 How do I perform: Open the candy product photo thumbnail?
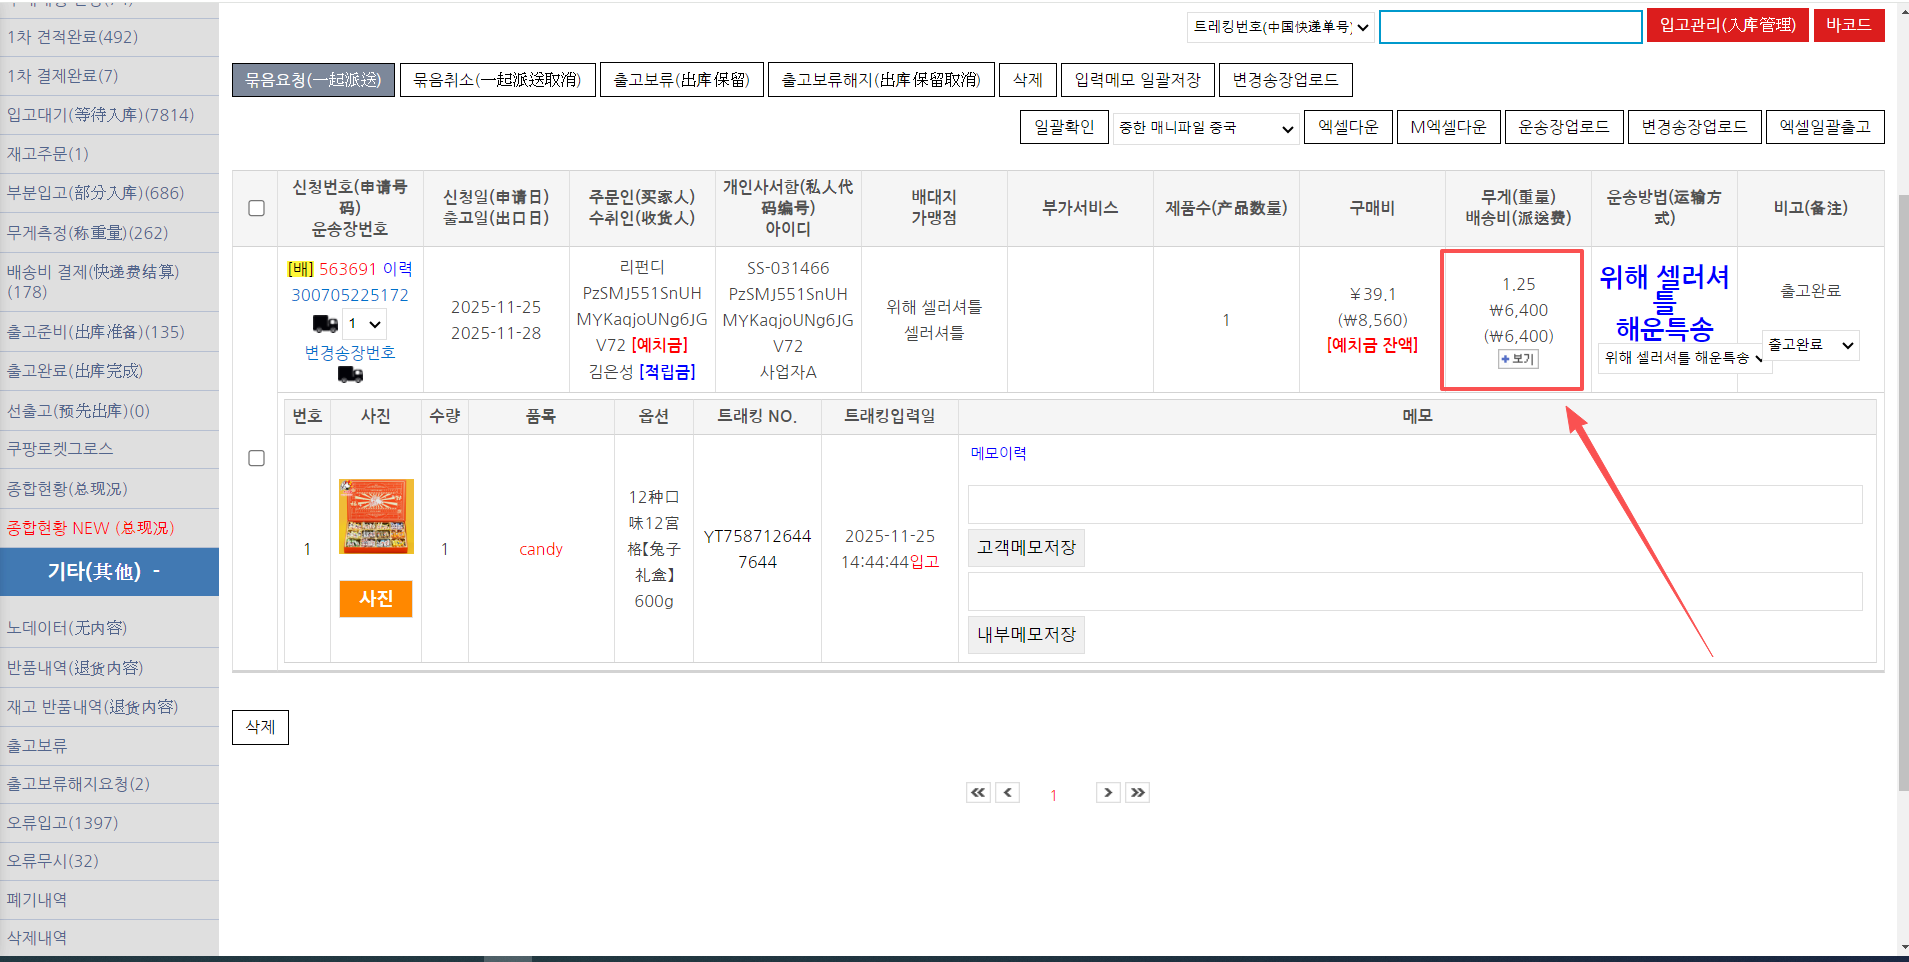(x=376, y=516)
